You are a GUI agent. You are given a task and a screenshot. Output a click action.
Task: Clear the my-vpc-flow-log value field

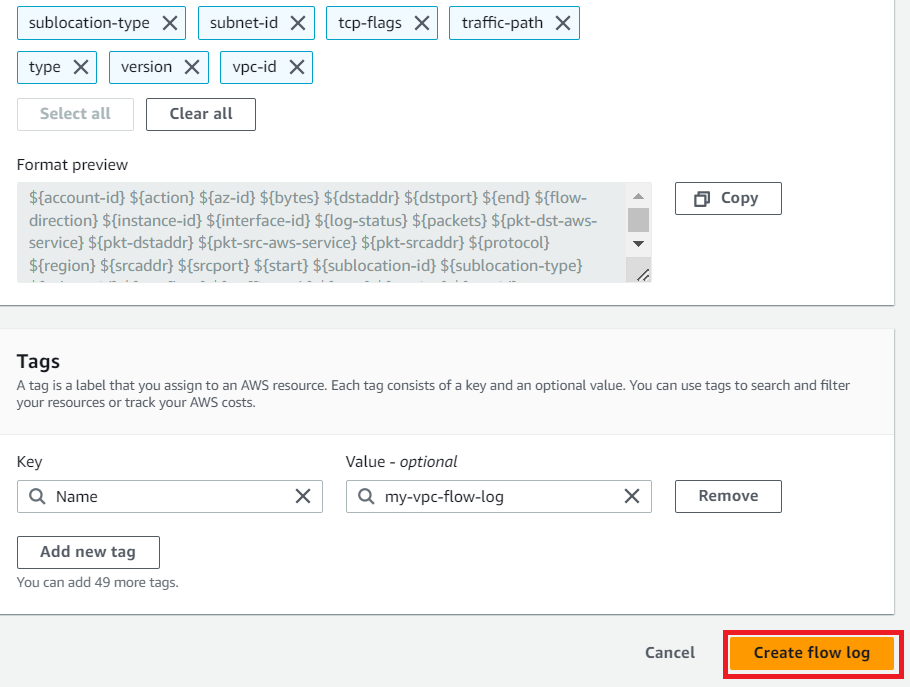631,496
